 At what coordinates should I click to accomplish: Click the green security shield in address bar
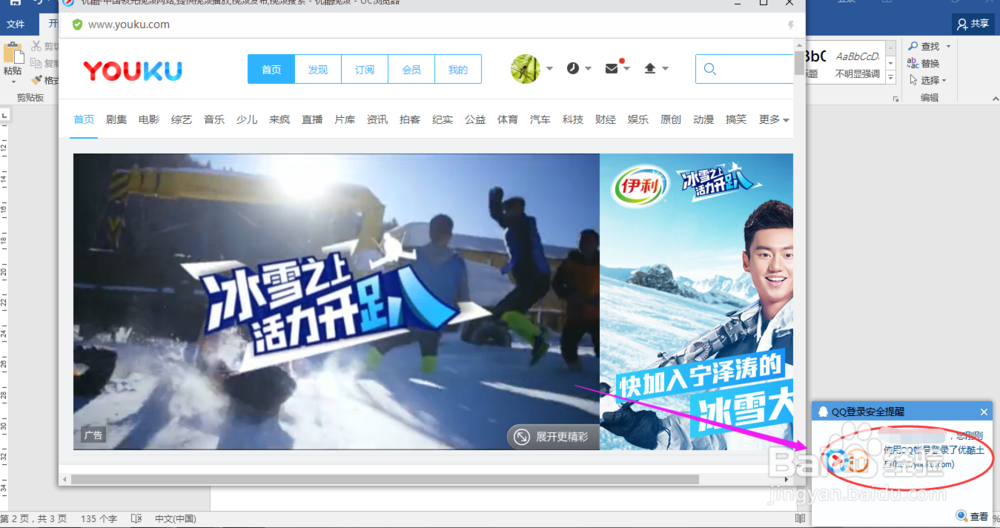pyautogui.click(x=77, y=24)
